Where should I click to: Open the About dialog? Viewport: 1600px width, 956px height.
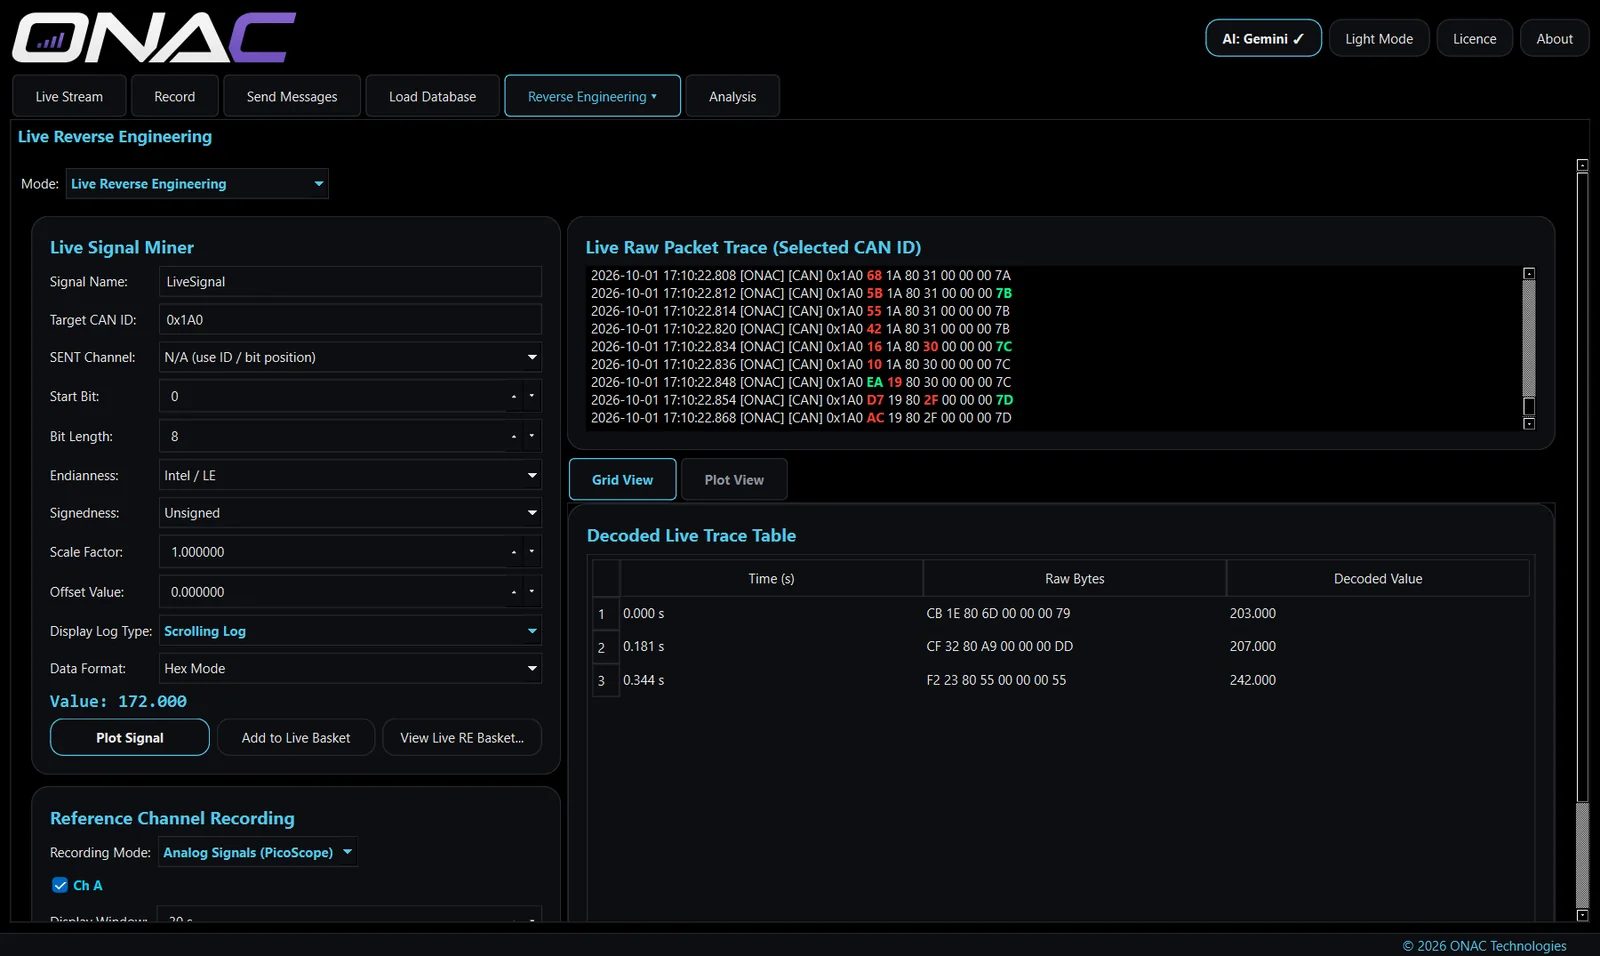[1554, 38]
